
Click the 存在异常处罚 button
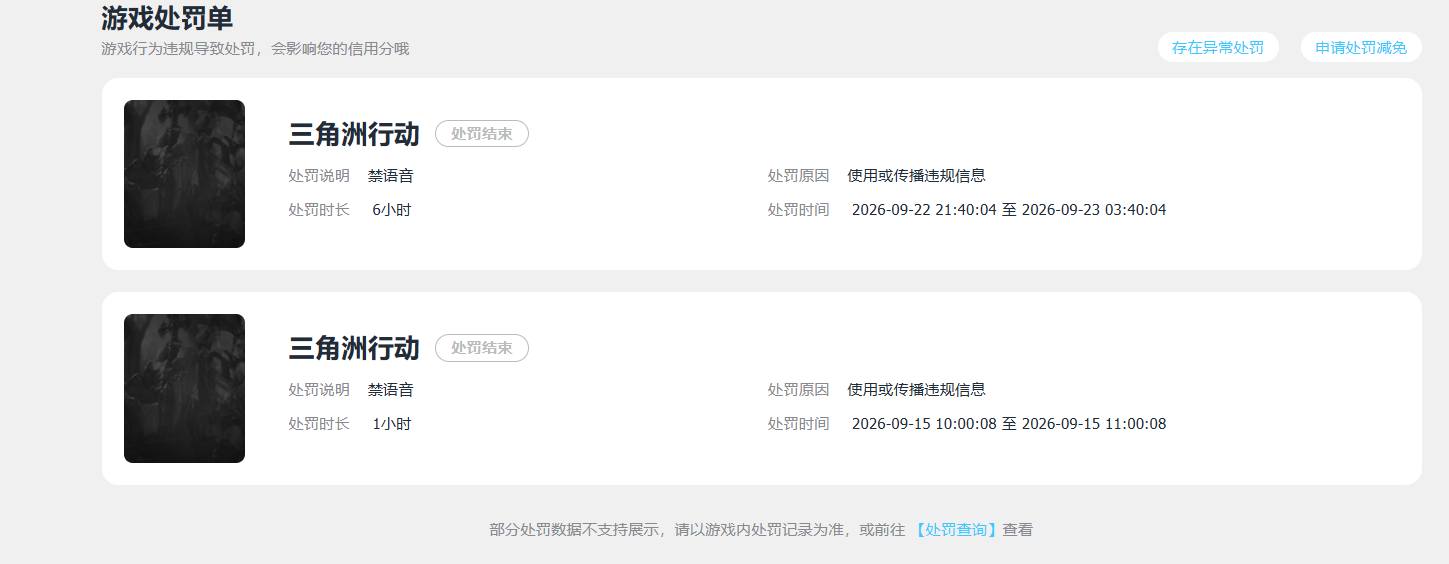pos(1217,47)
